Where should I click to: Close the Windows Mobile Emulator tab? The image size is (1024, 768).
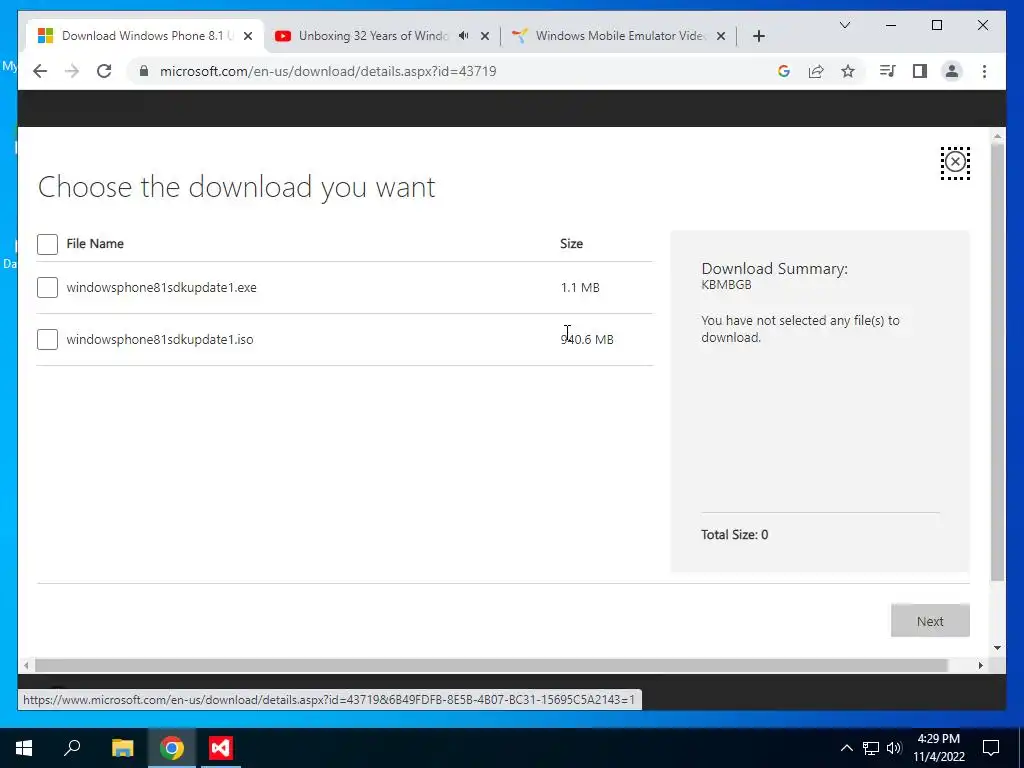pyautogui.click(x=721, y=36)
